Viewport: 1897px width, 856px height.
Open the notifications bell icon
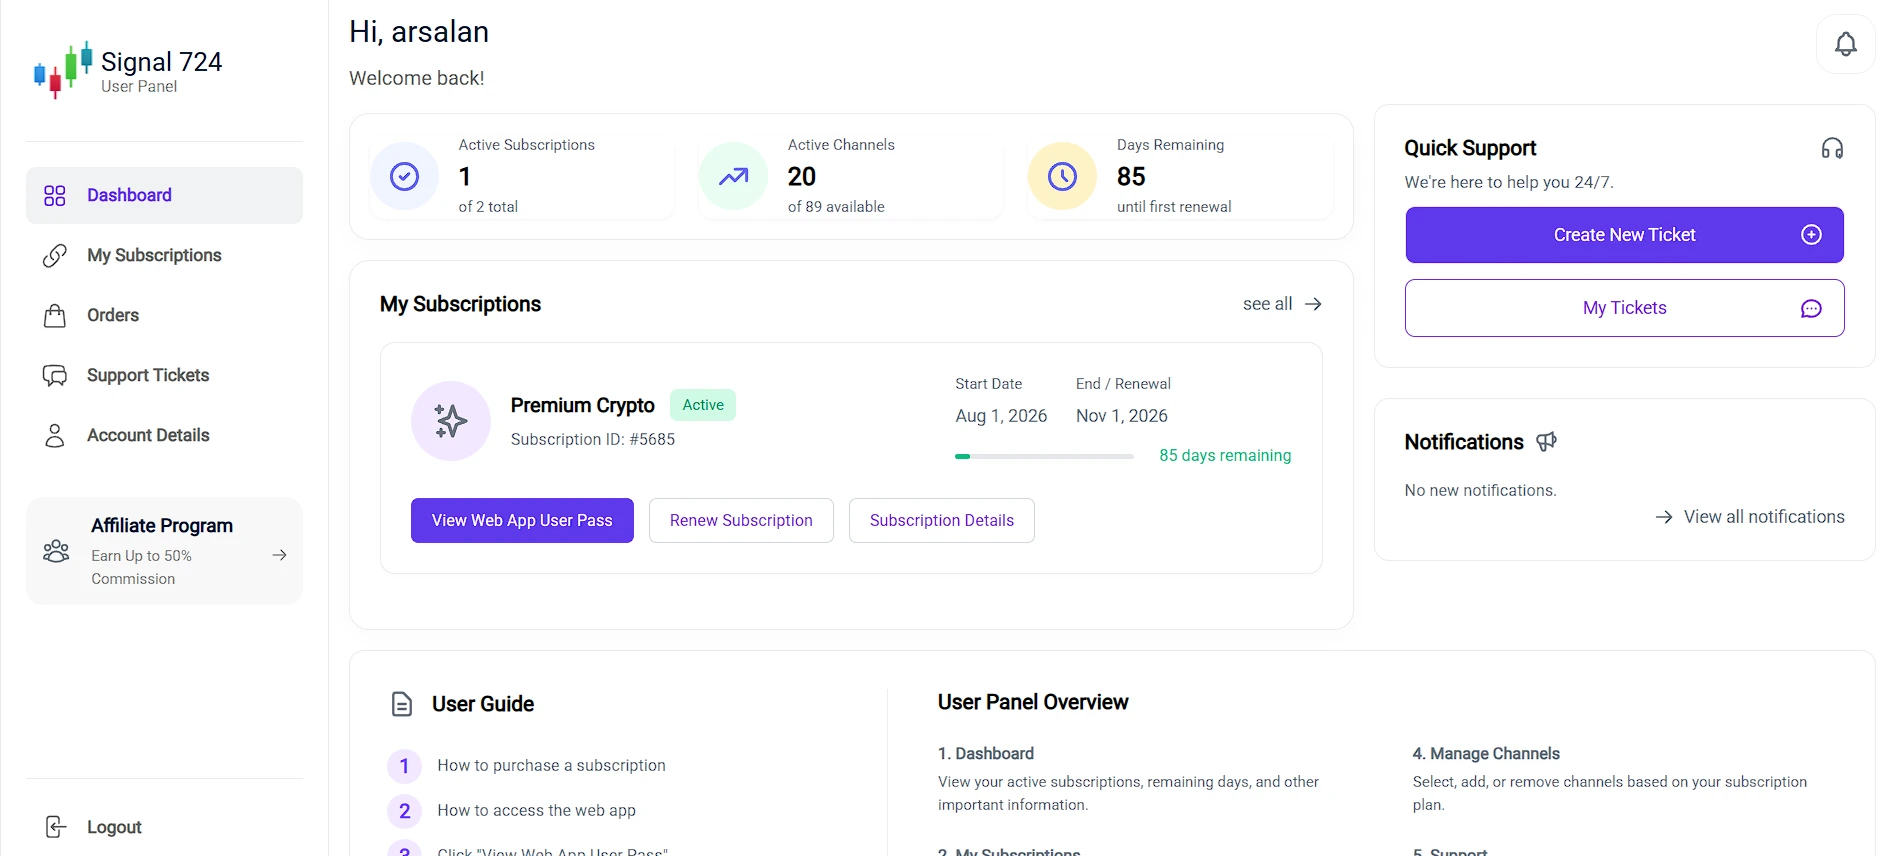pyautogui.click(x=1846, y=44)
